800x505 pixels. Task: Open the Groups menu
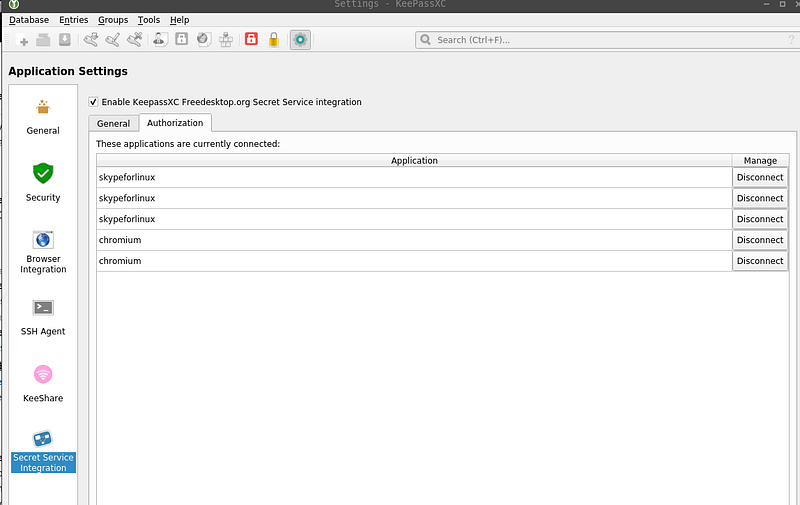[113, 20]
